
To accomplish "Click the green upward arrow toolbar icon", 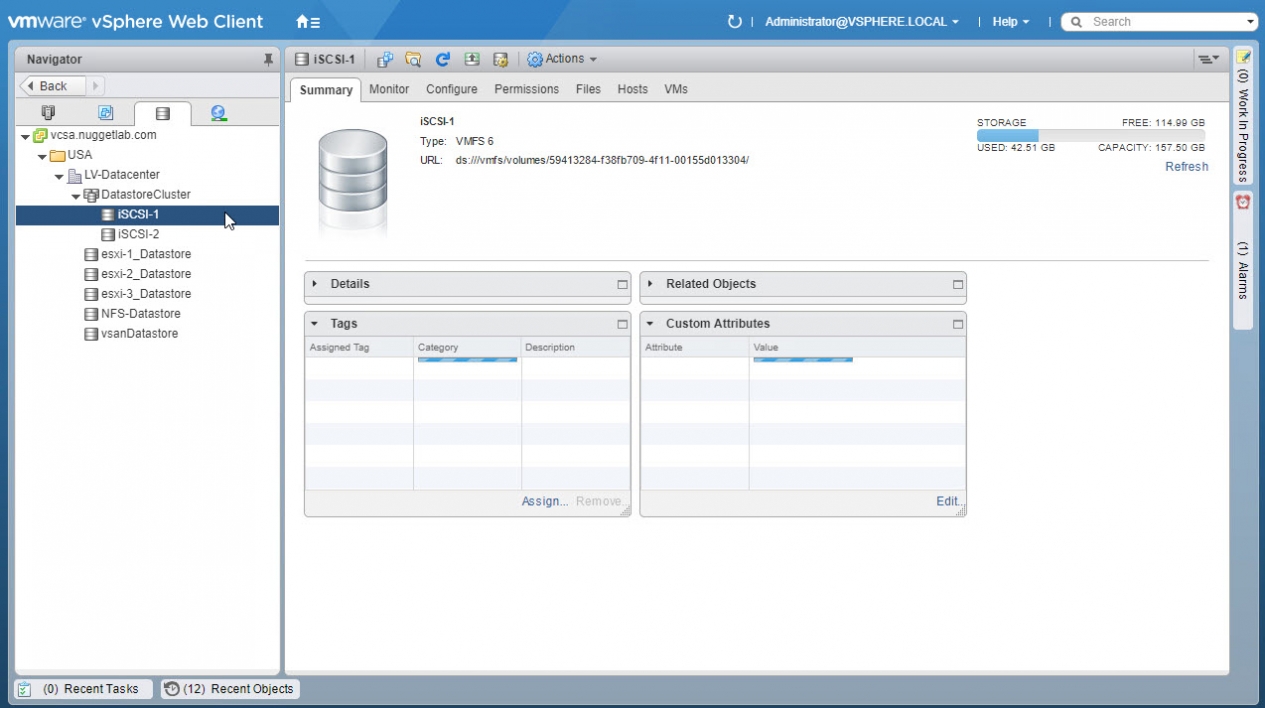I will click(472, 60).
